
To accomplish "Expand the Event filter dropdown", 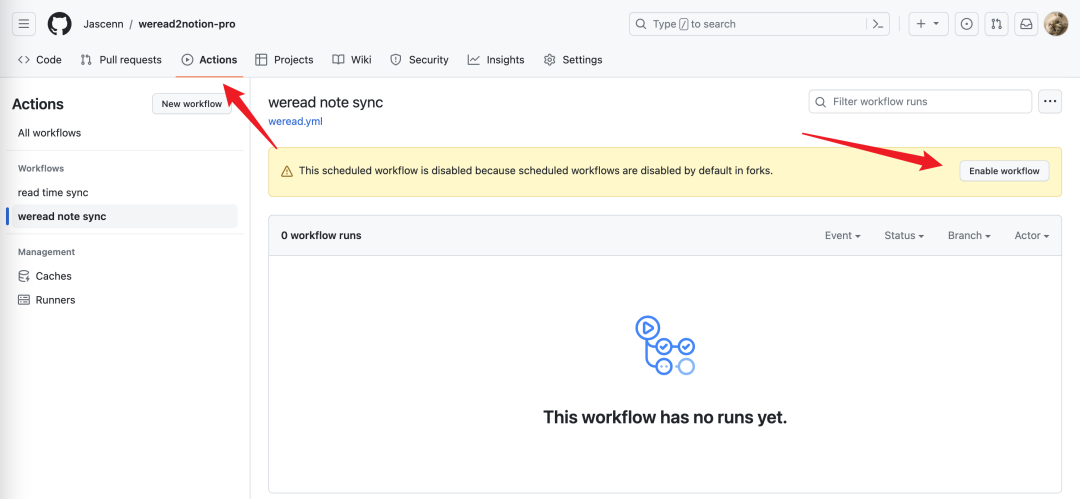I will click(842, 236).
